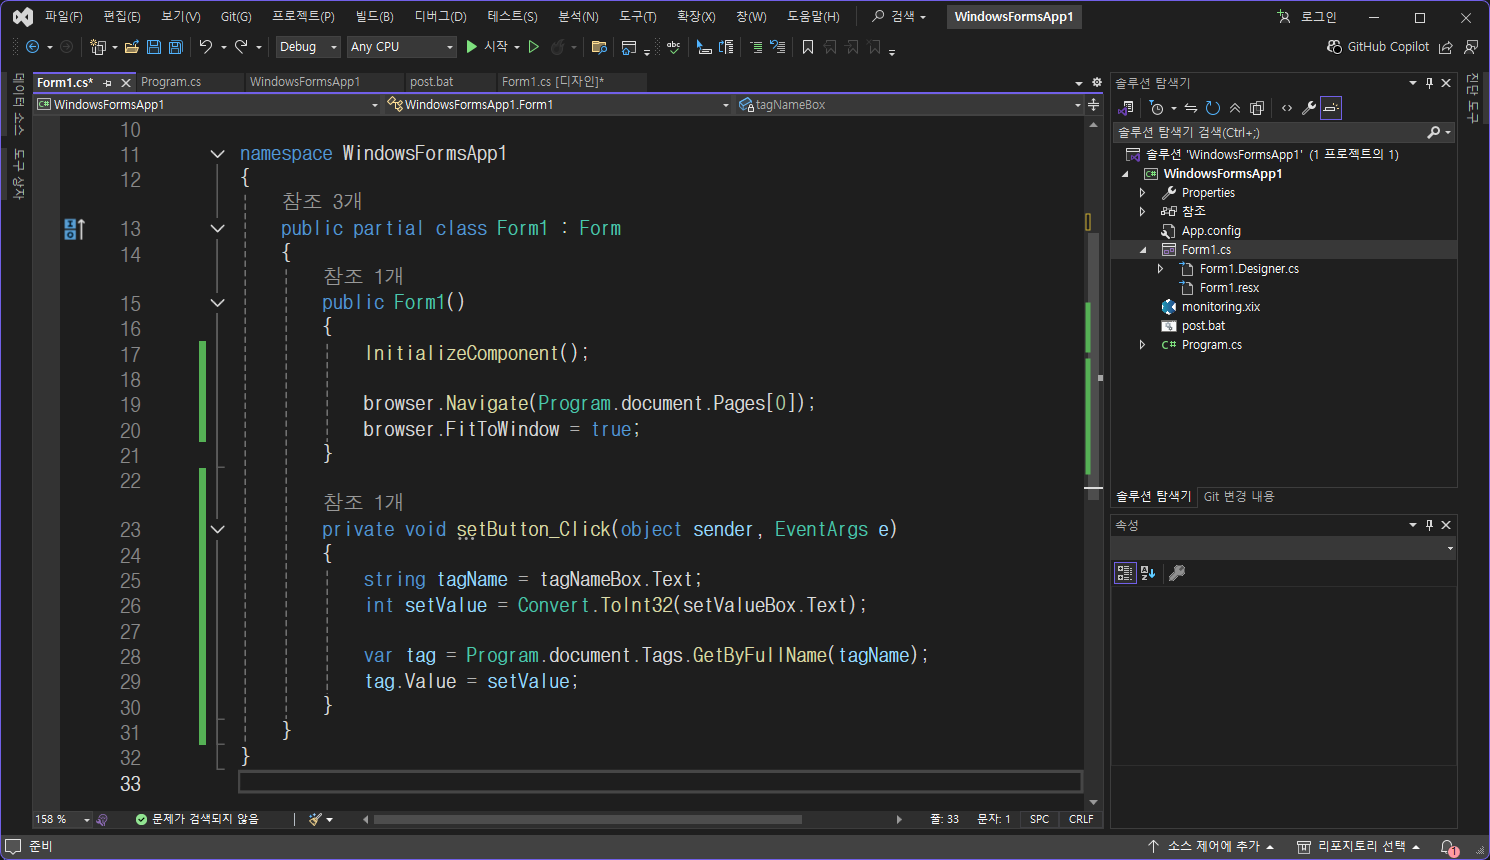The image size is (1490, 860).
Task: Click the bookmark icon in toolbar
Action: click(808, 47)
